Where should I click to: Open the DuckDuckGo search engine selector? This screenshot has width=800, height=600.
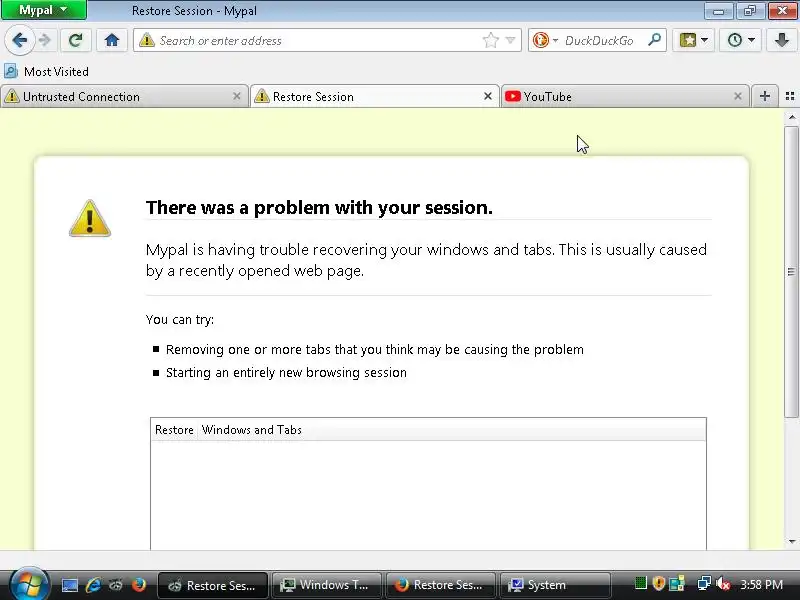tap(544, 40)
